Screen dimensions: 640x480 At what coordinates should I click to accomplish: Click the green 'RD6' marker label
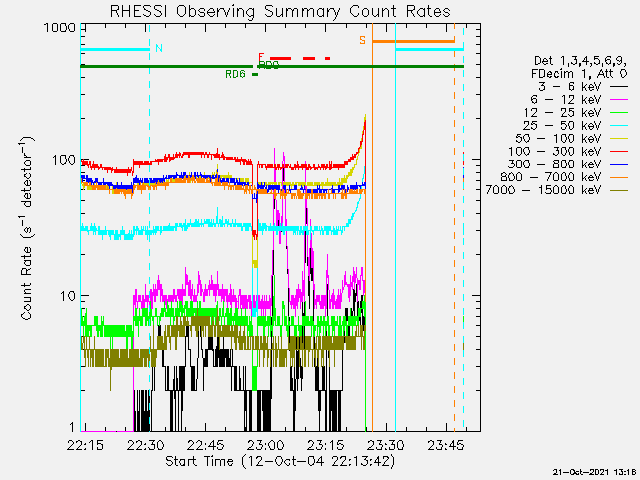pos(236,74)
